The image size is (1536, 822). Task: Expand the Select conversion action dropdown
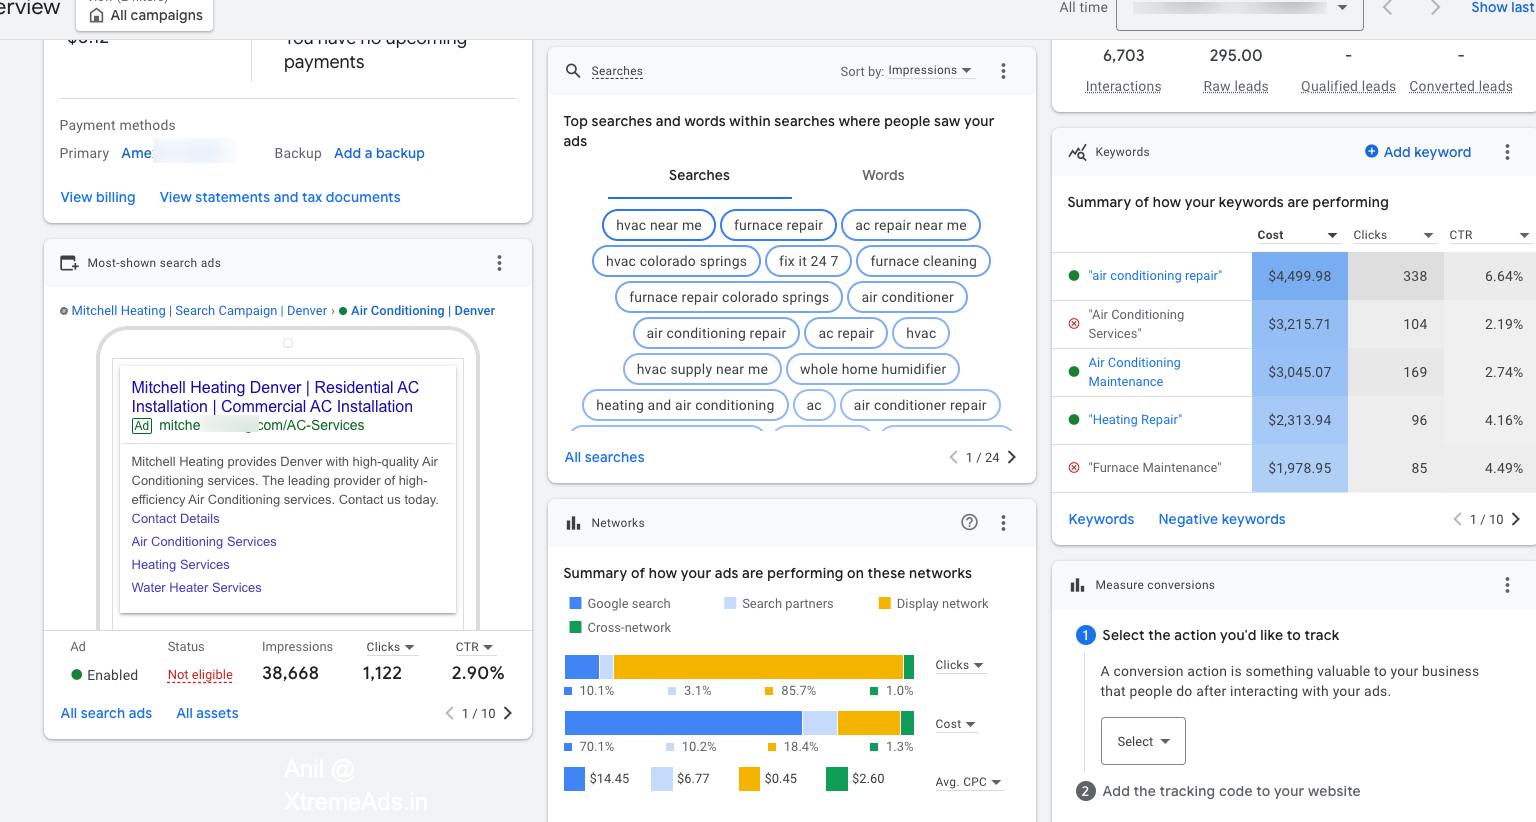(x=1143, y=741)
